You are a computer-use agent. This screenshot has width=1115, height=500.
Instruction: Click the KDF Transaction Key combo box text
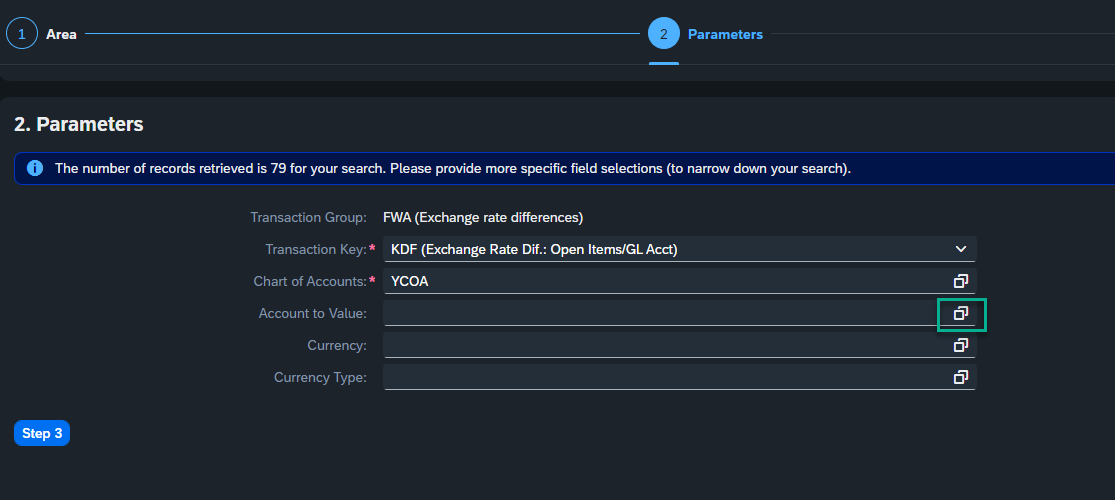coord(534,249)
